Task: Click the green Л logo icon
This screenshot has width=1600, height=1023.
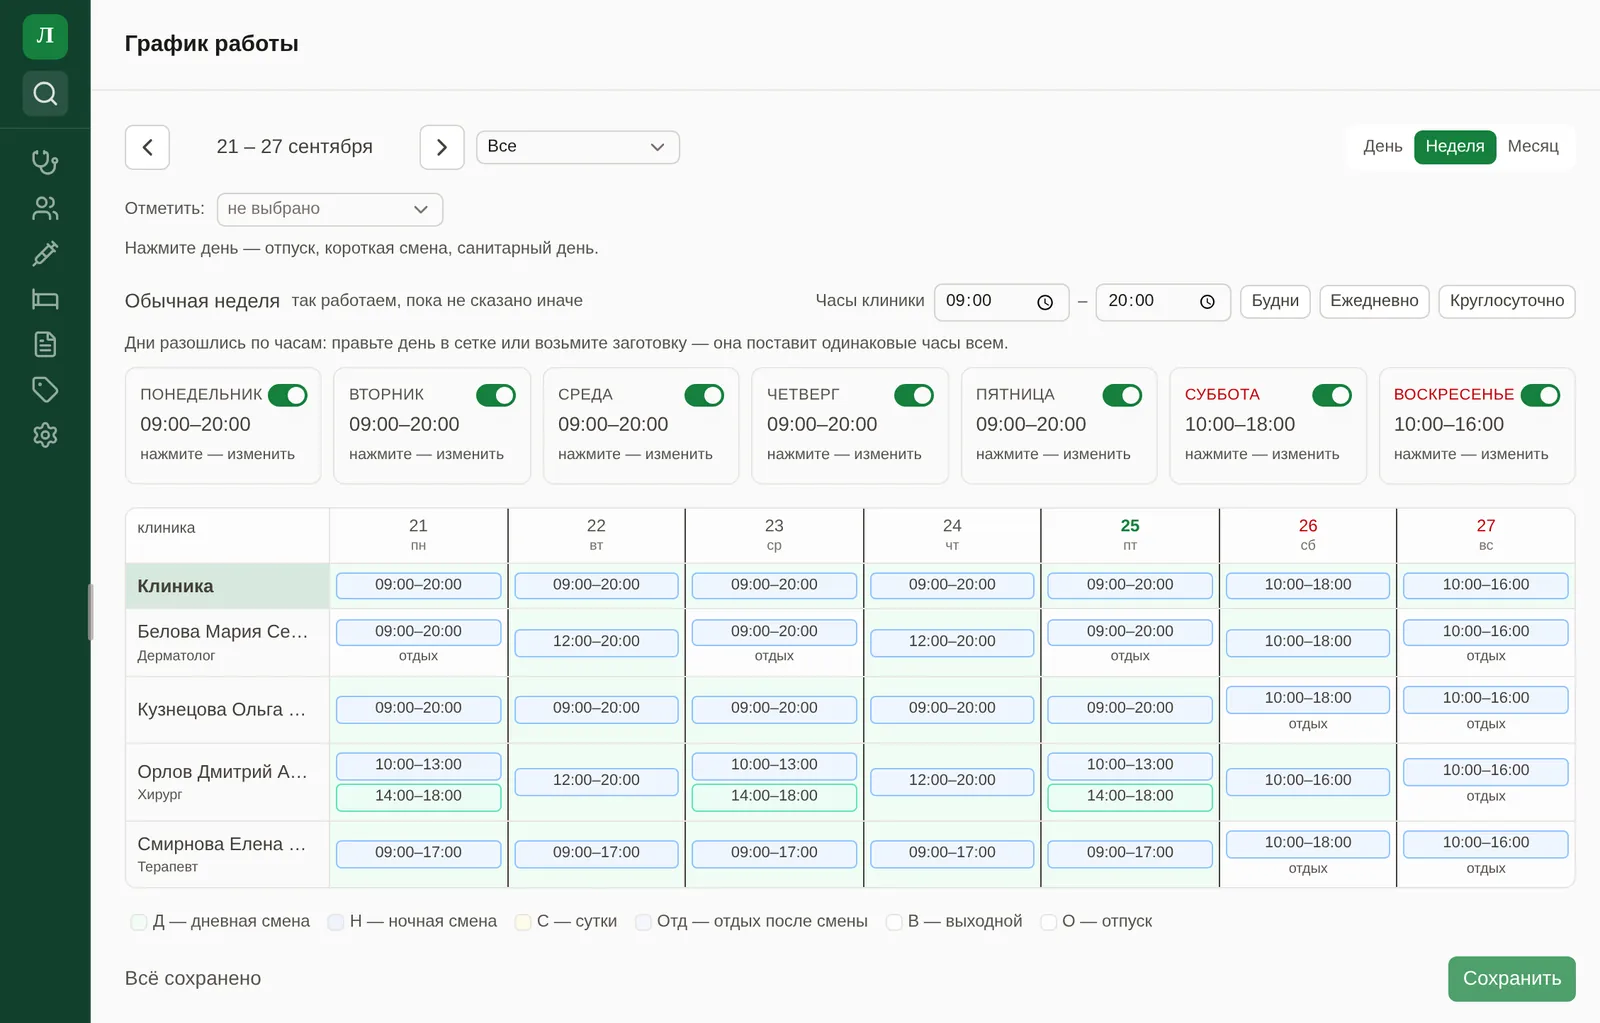Action: pyautogui.click(x=45, y=37)
